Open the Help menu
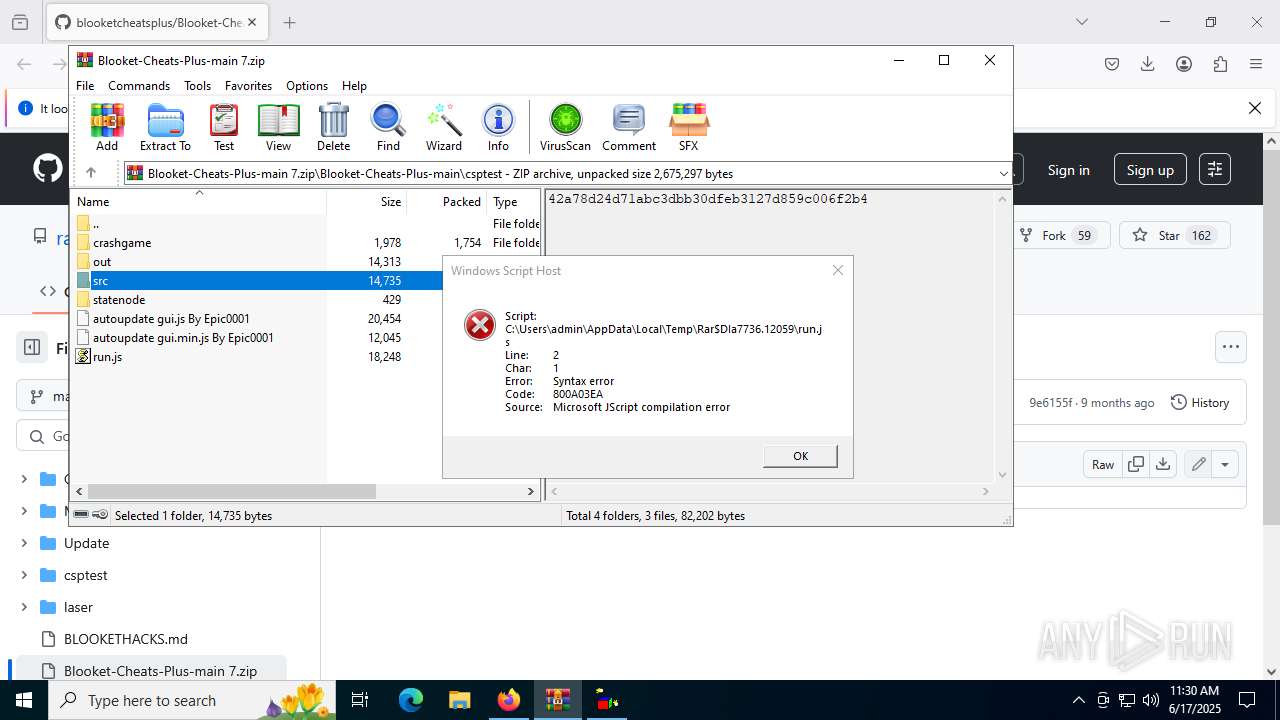 pos(354,86)
